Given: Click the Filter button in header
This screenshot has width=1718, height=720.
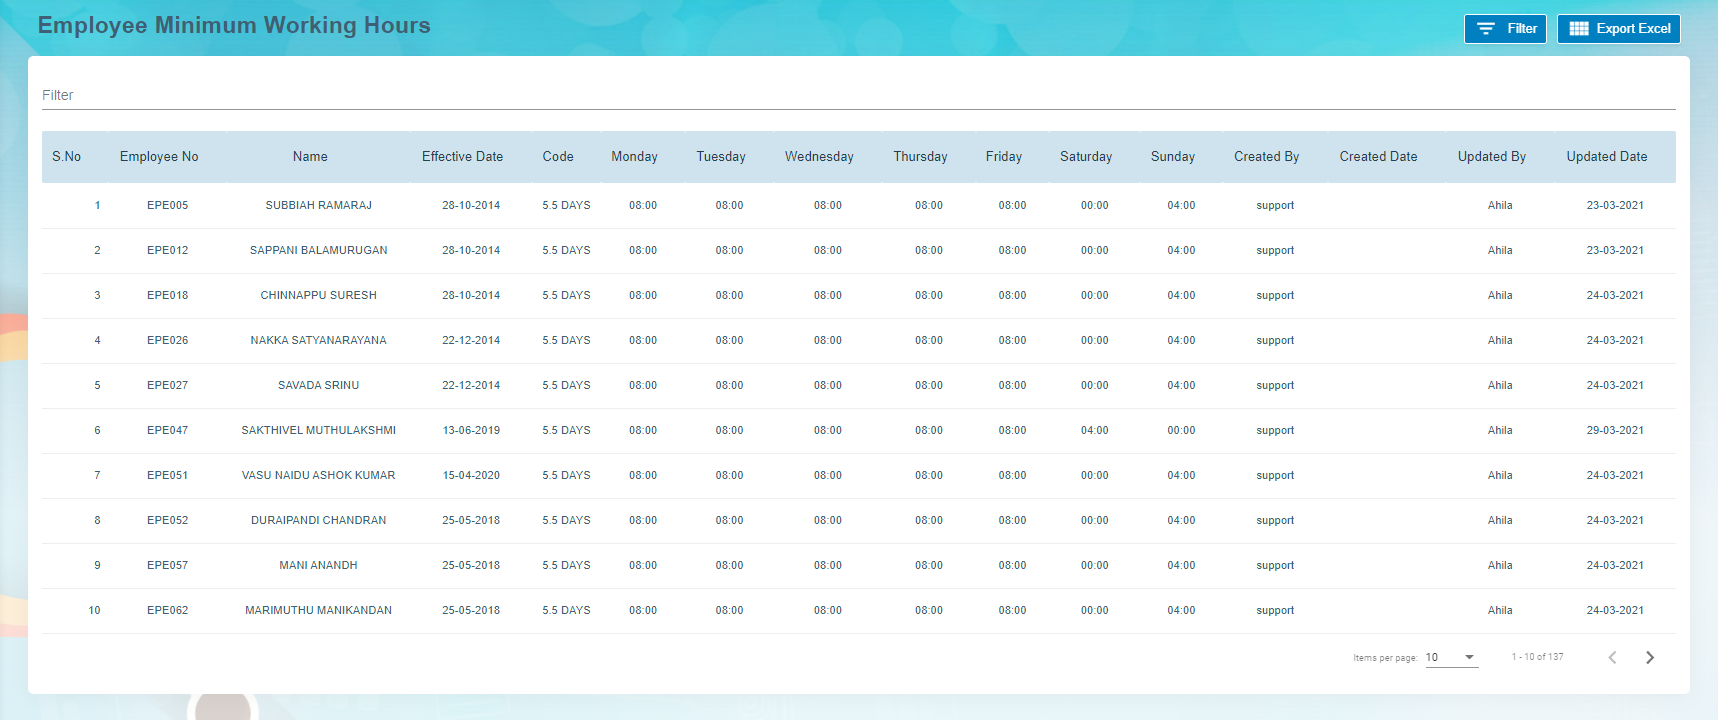Looking at the screenshot, I should pyautogui.click(x=1505, y=29).
